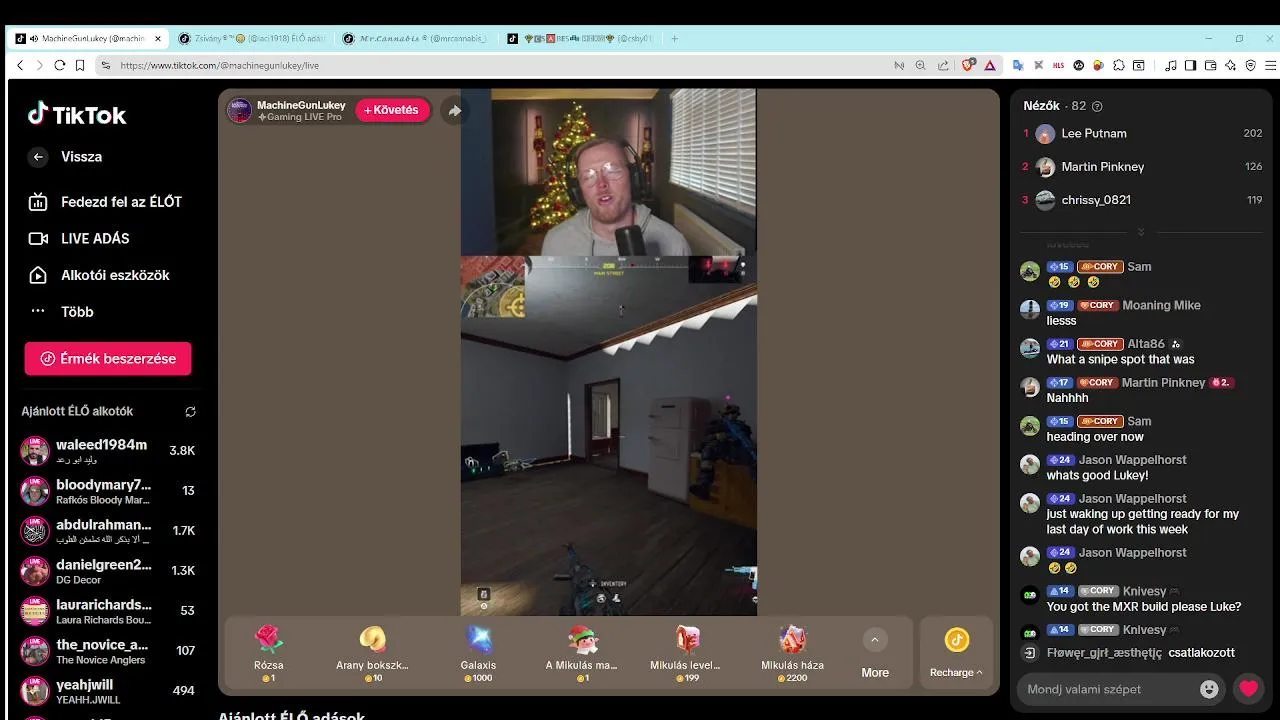Reload the TikTok live page

[59, 65]
